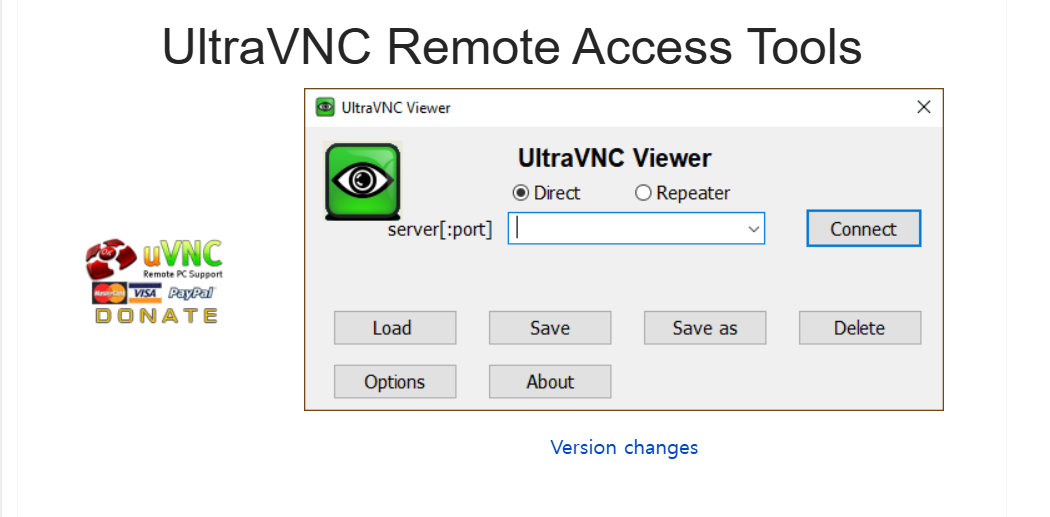Choose the Repeater radio option
The width and height of the screenshot is (1050, 517).
point(644,193)
